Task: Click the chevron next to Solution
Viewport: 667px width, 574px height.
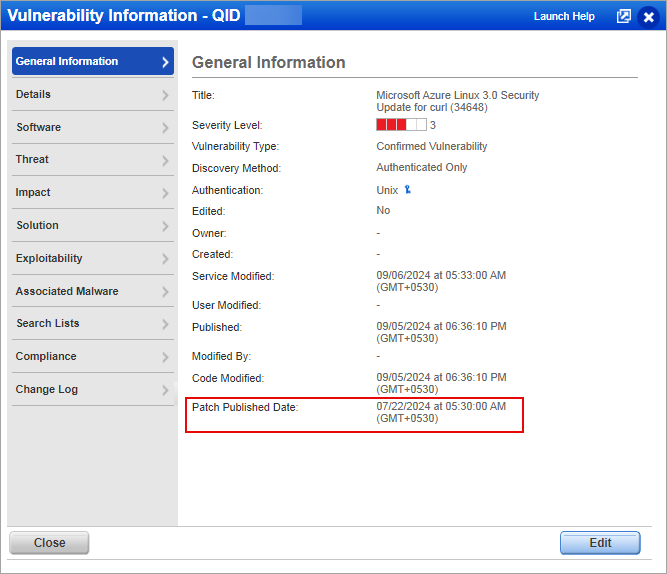Action: [165, 226]
